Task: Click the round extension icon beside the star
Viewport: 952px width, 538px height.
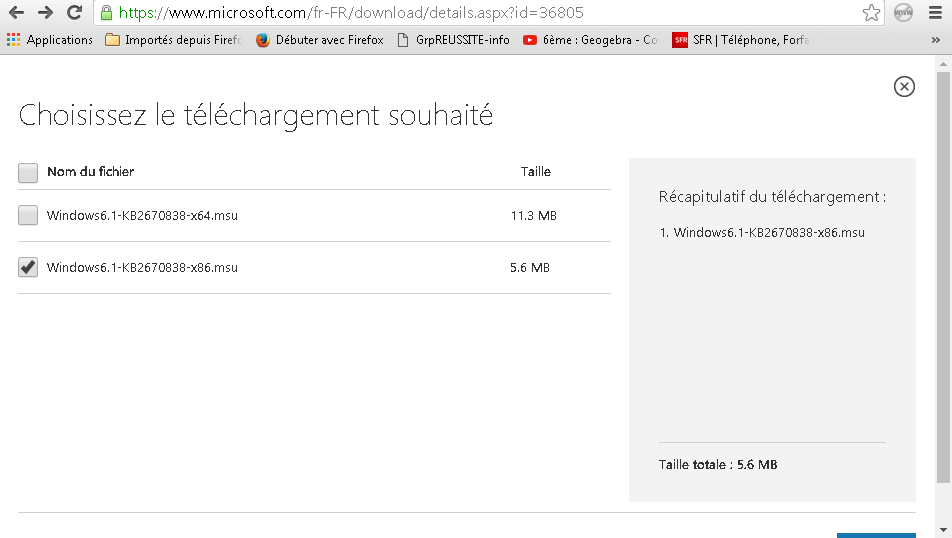Action: pos(903,13)
